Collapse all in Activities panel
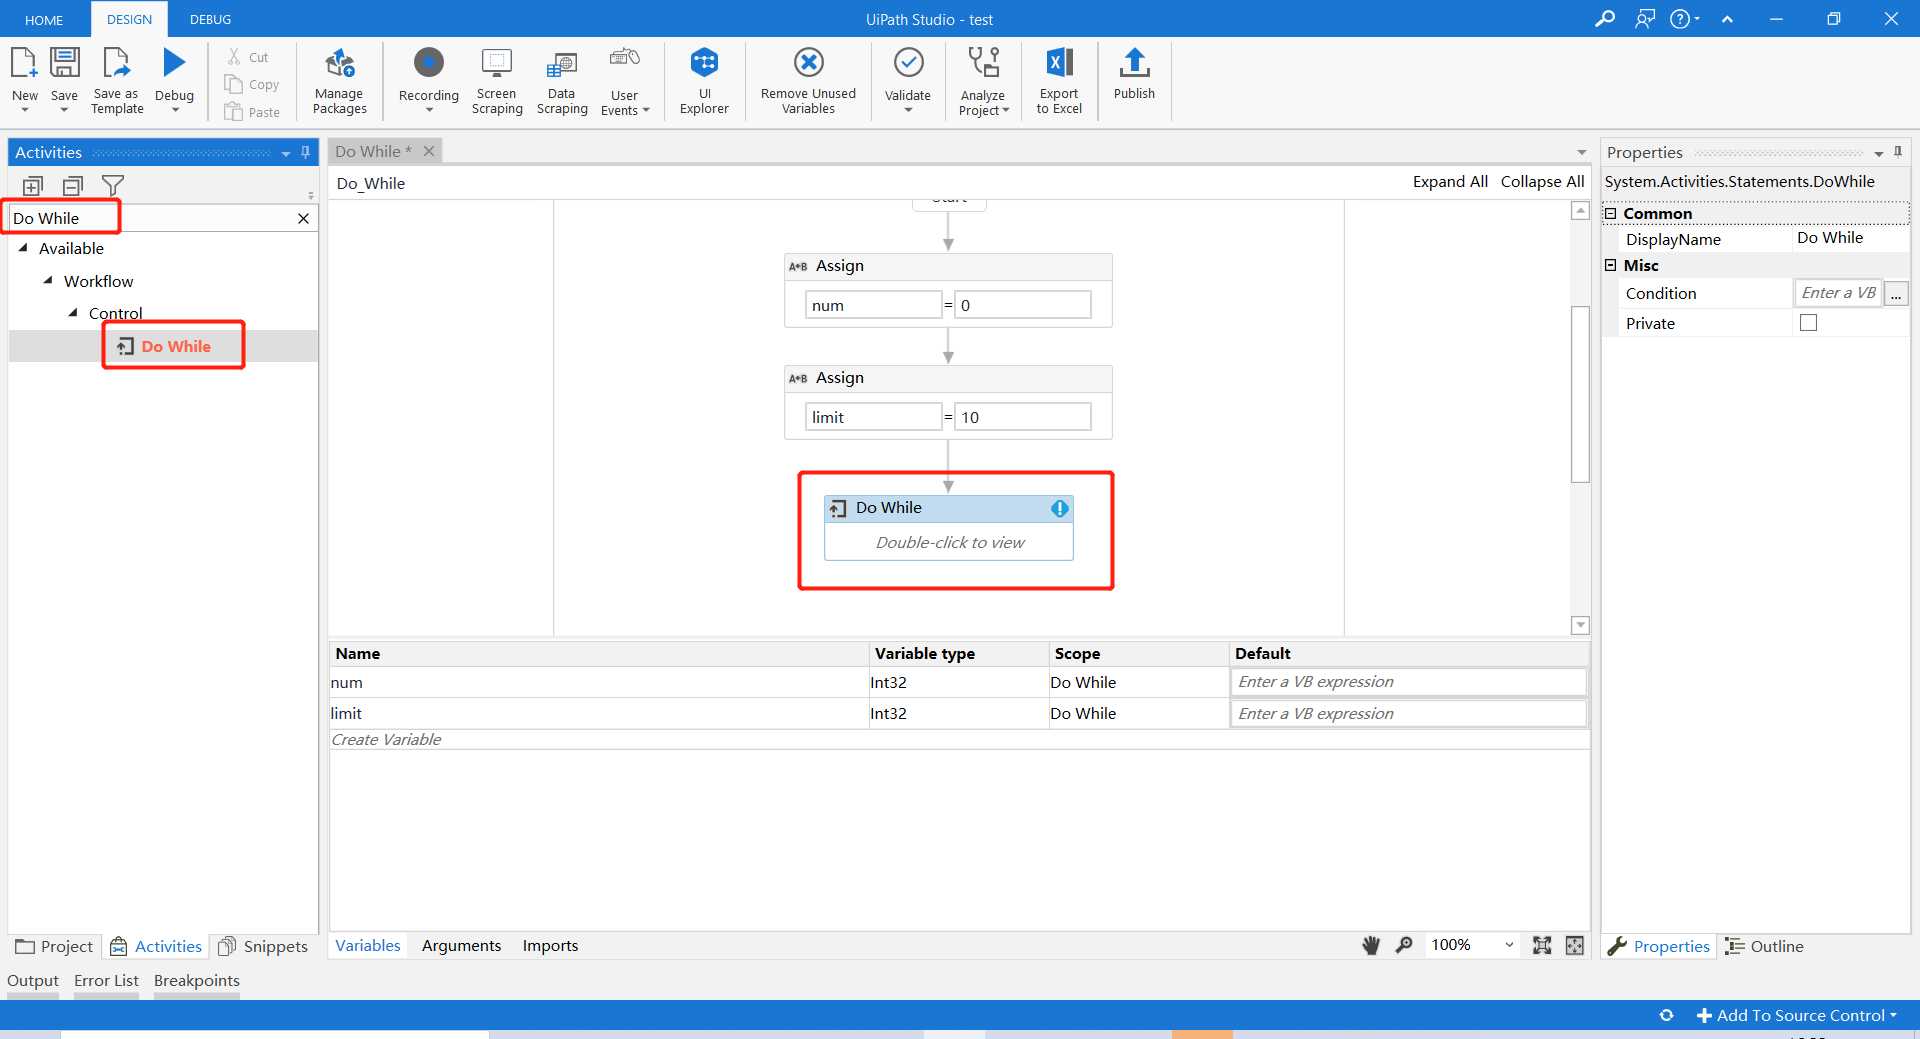This screenshot has height=1039, width=1920. point(73,186)
